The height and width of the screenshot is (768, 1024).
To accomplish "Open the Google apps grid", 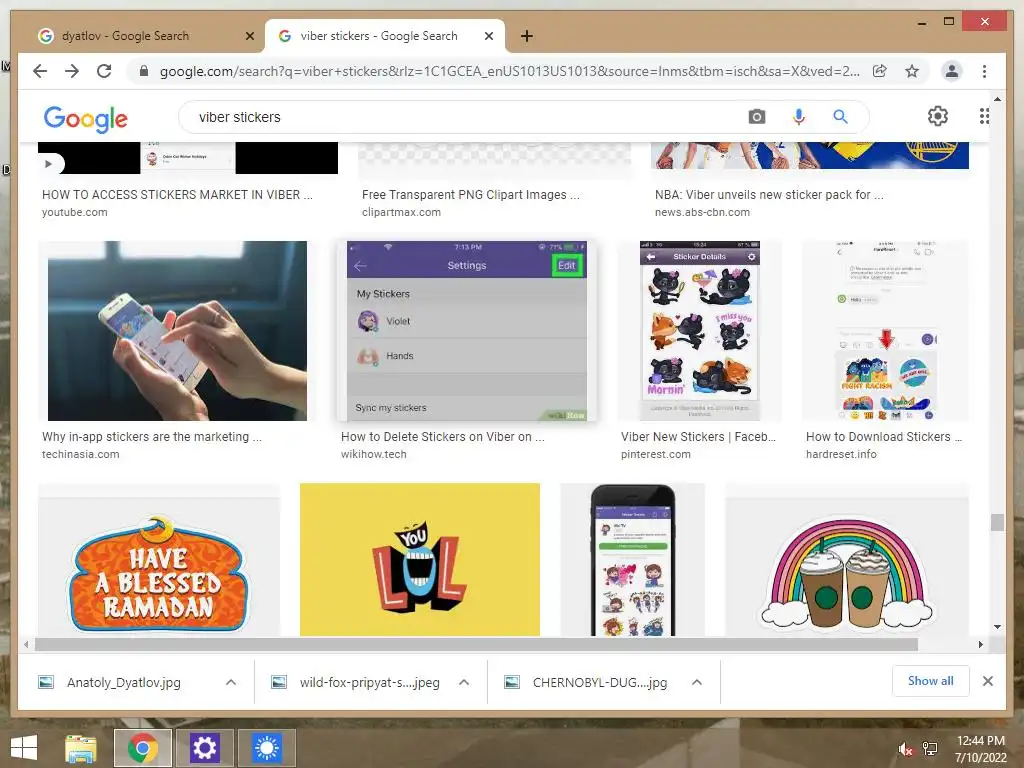I will click(x=984, y=116).
